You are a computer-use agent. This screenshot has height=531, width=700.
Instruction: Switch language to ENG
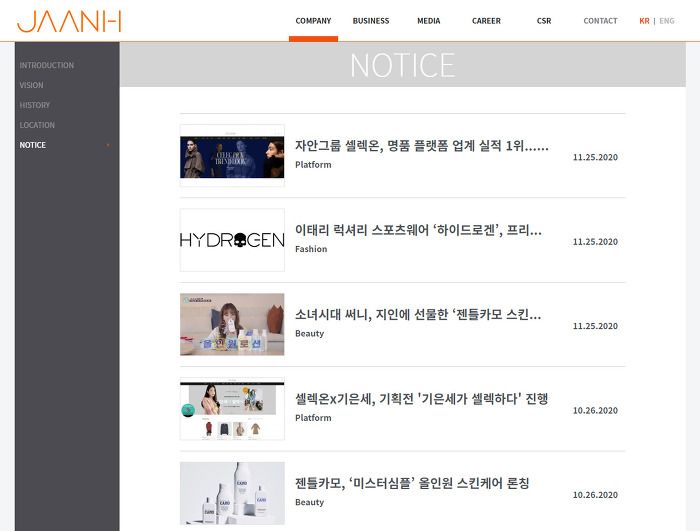(x=667, y=21)
